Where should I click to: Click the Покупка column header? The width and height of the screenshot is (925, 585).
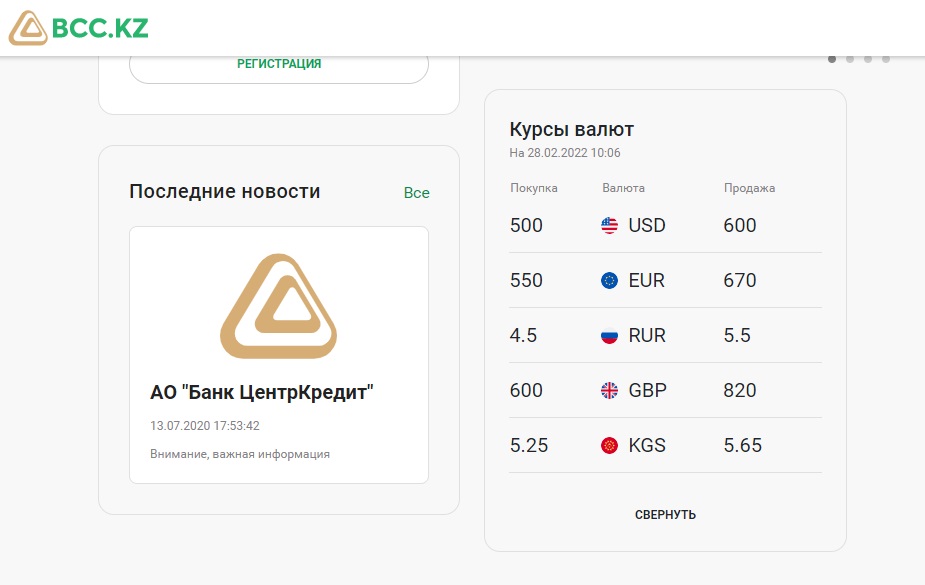click(534, 188)
